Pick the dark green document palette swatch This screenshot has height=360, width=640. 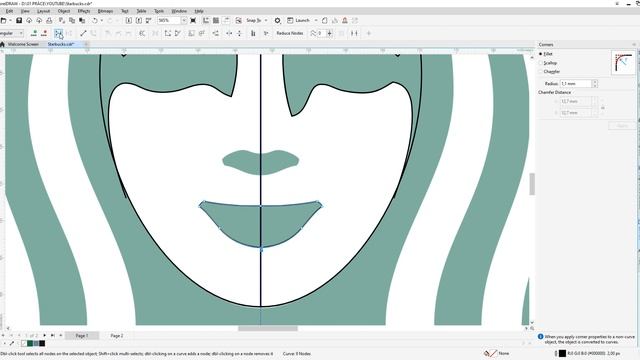30,343
